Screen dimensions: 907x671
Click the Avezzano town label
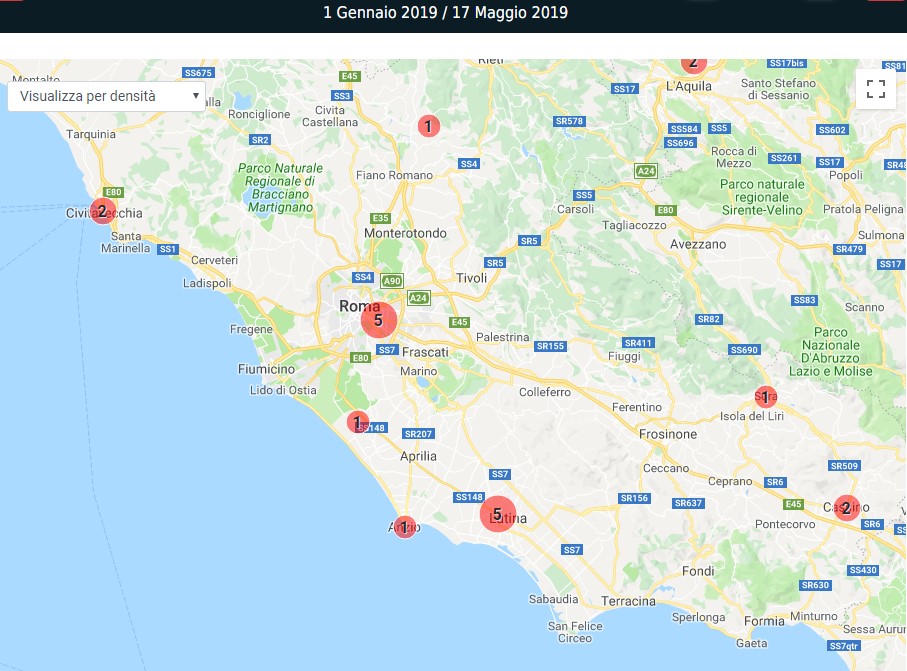(x=698, y=244)
